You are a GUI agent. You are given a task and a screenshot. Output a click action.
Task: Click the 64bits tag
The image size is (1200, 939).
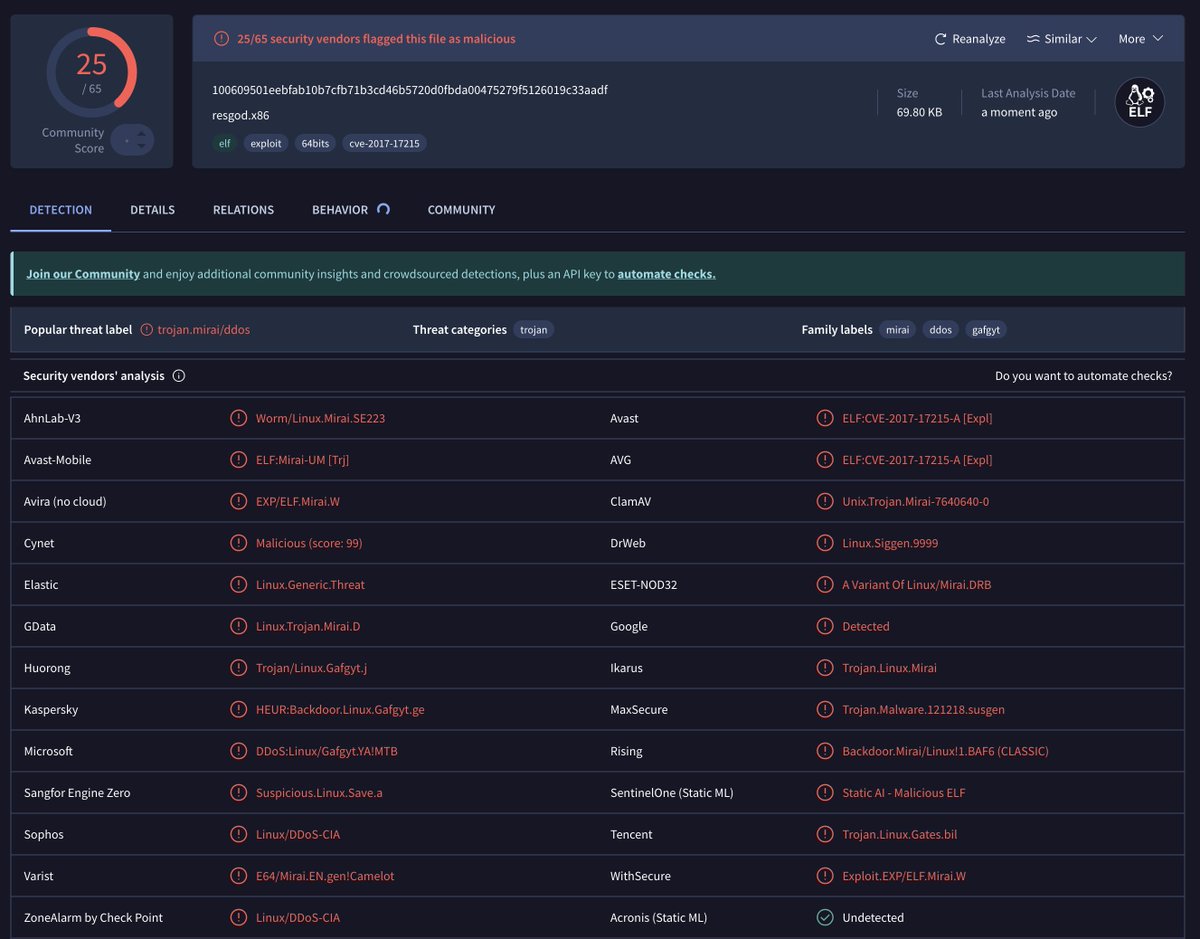click(316, 143)
